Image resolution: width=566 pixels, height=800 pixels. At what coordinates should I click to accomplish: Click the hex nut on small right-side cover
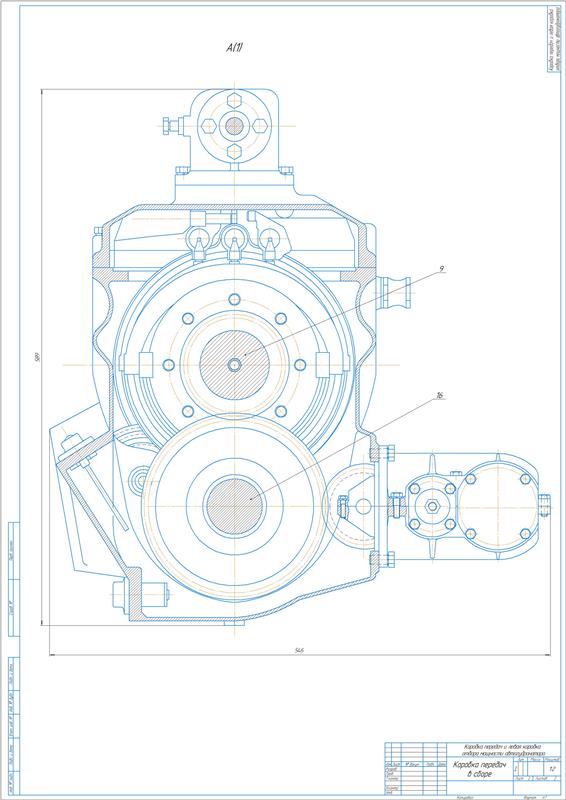pyautogui.click(x=432, y=506)
